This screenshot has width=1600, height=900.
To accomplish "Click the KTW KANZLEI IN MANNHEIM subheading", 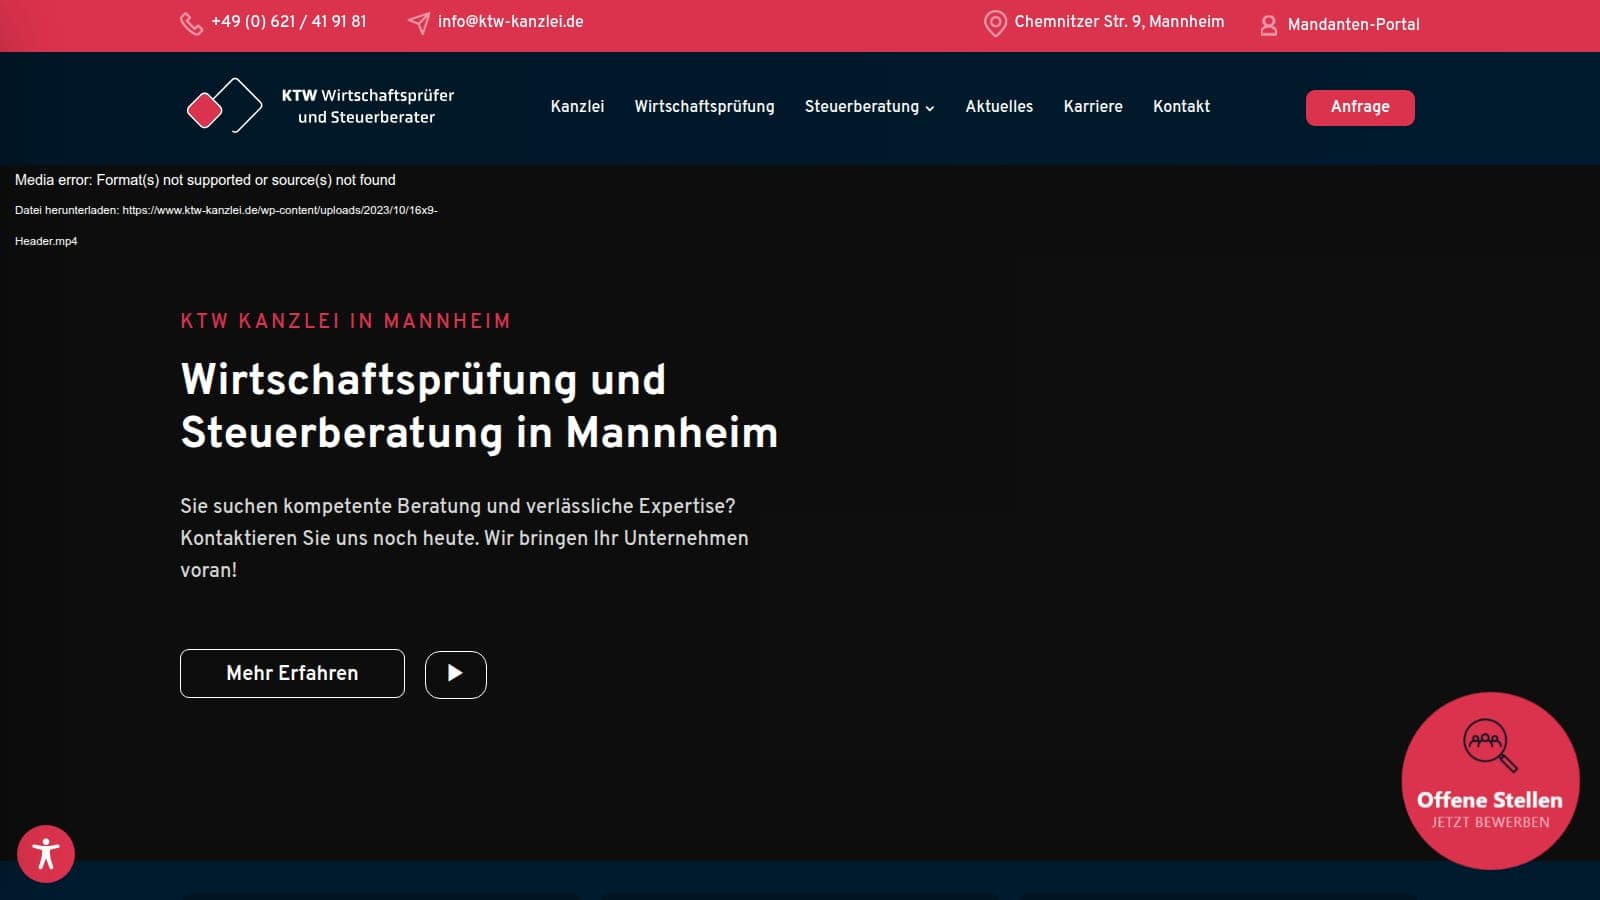I will [346, 321].
